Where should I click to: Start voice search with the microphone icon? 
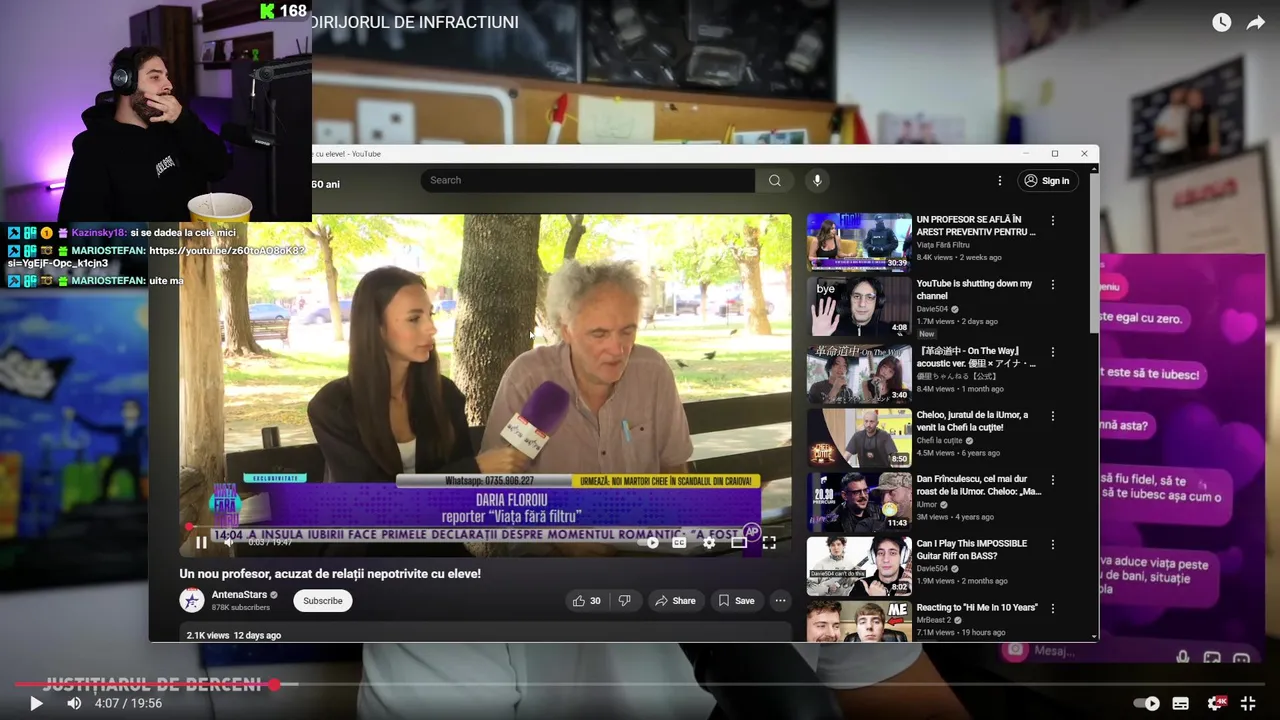[817, 180]
